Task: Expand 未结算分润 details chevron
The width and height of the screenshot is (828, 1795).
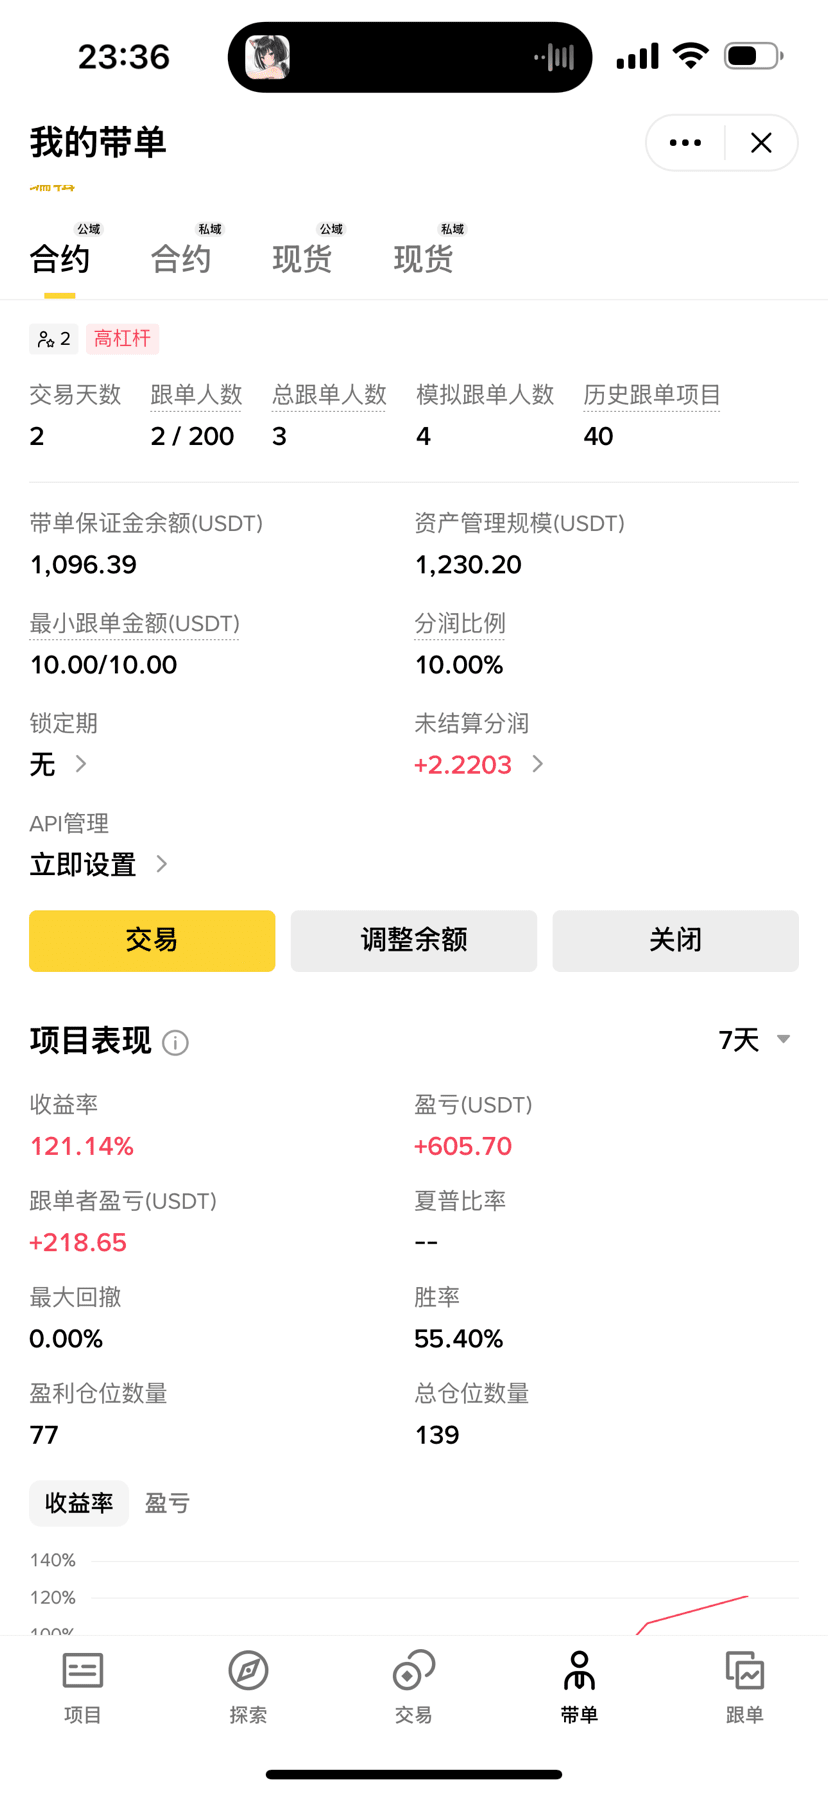Action: click(538, 764)
